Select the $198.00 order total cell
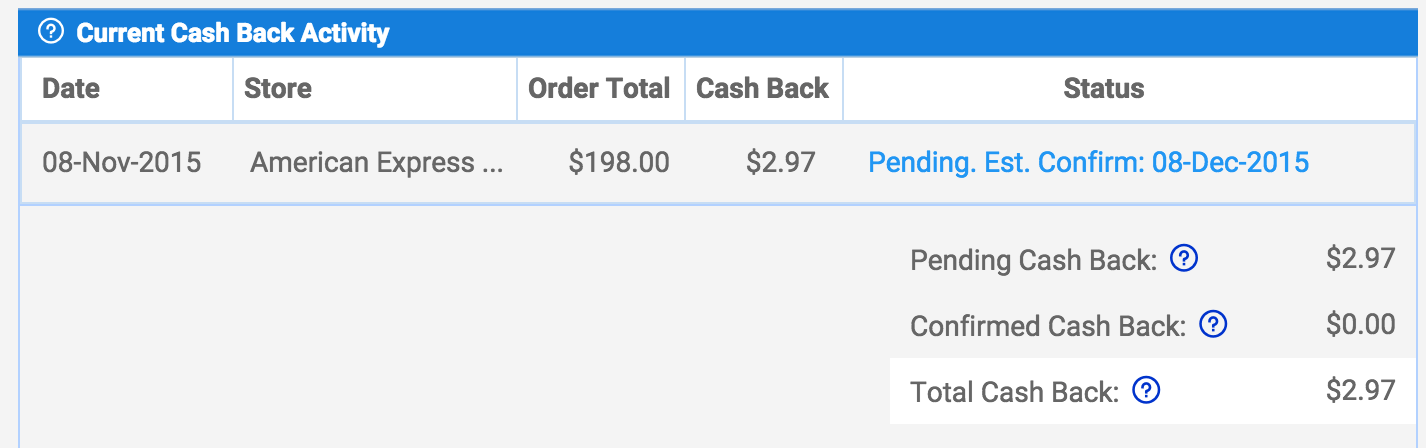 point(619,162)
